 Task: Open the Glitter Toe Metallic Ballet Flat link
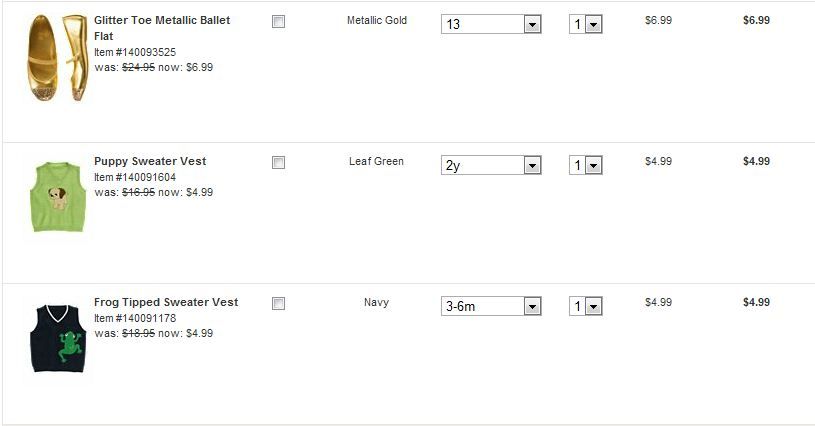pos(161,20)
